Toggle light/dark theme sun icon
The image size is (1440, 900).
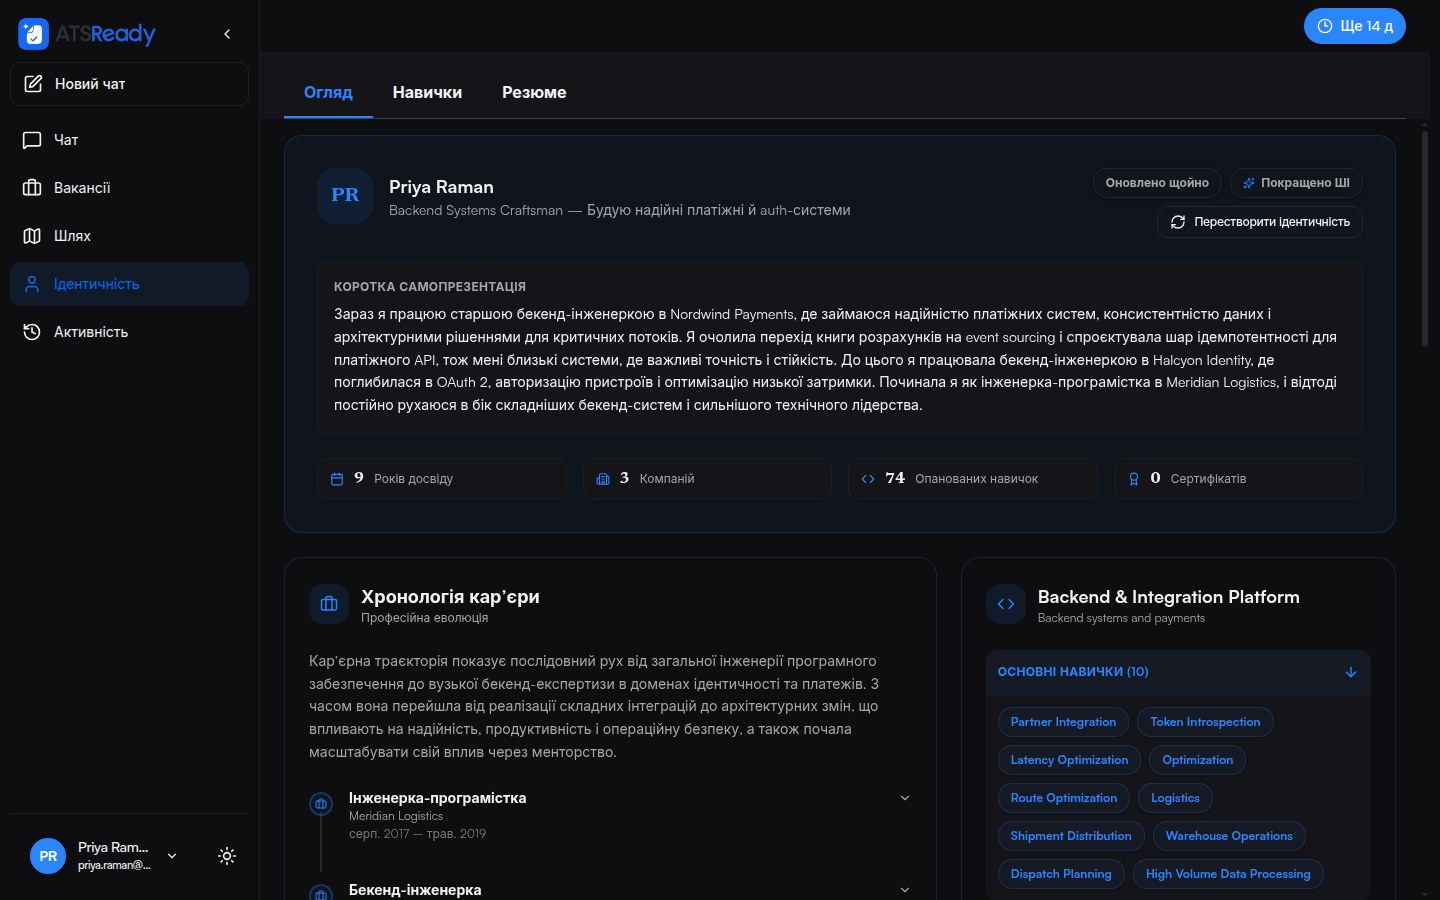227,856
